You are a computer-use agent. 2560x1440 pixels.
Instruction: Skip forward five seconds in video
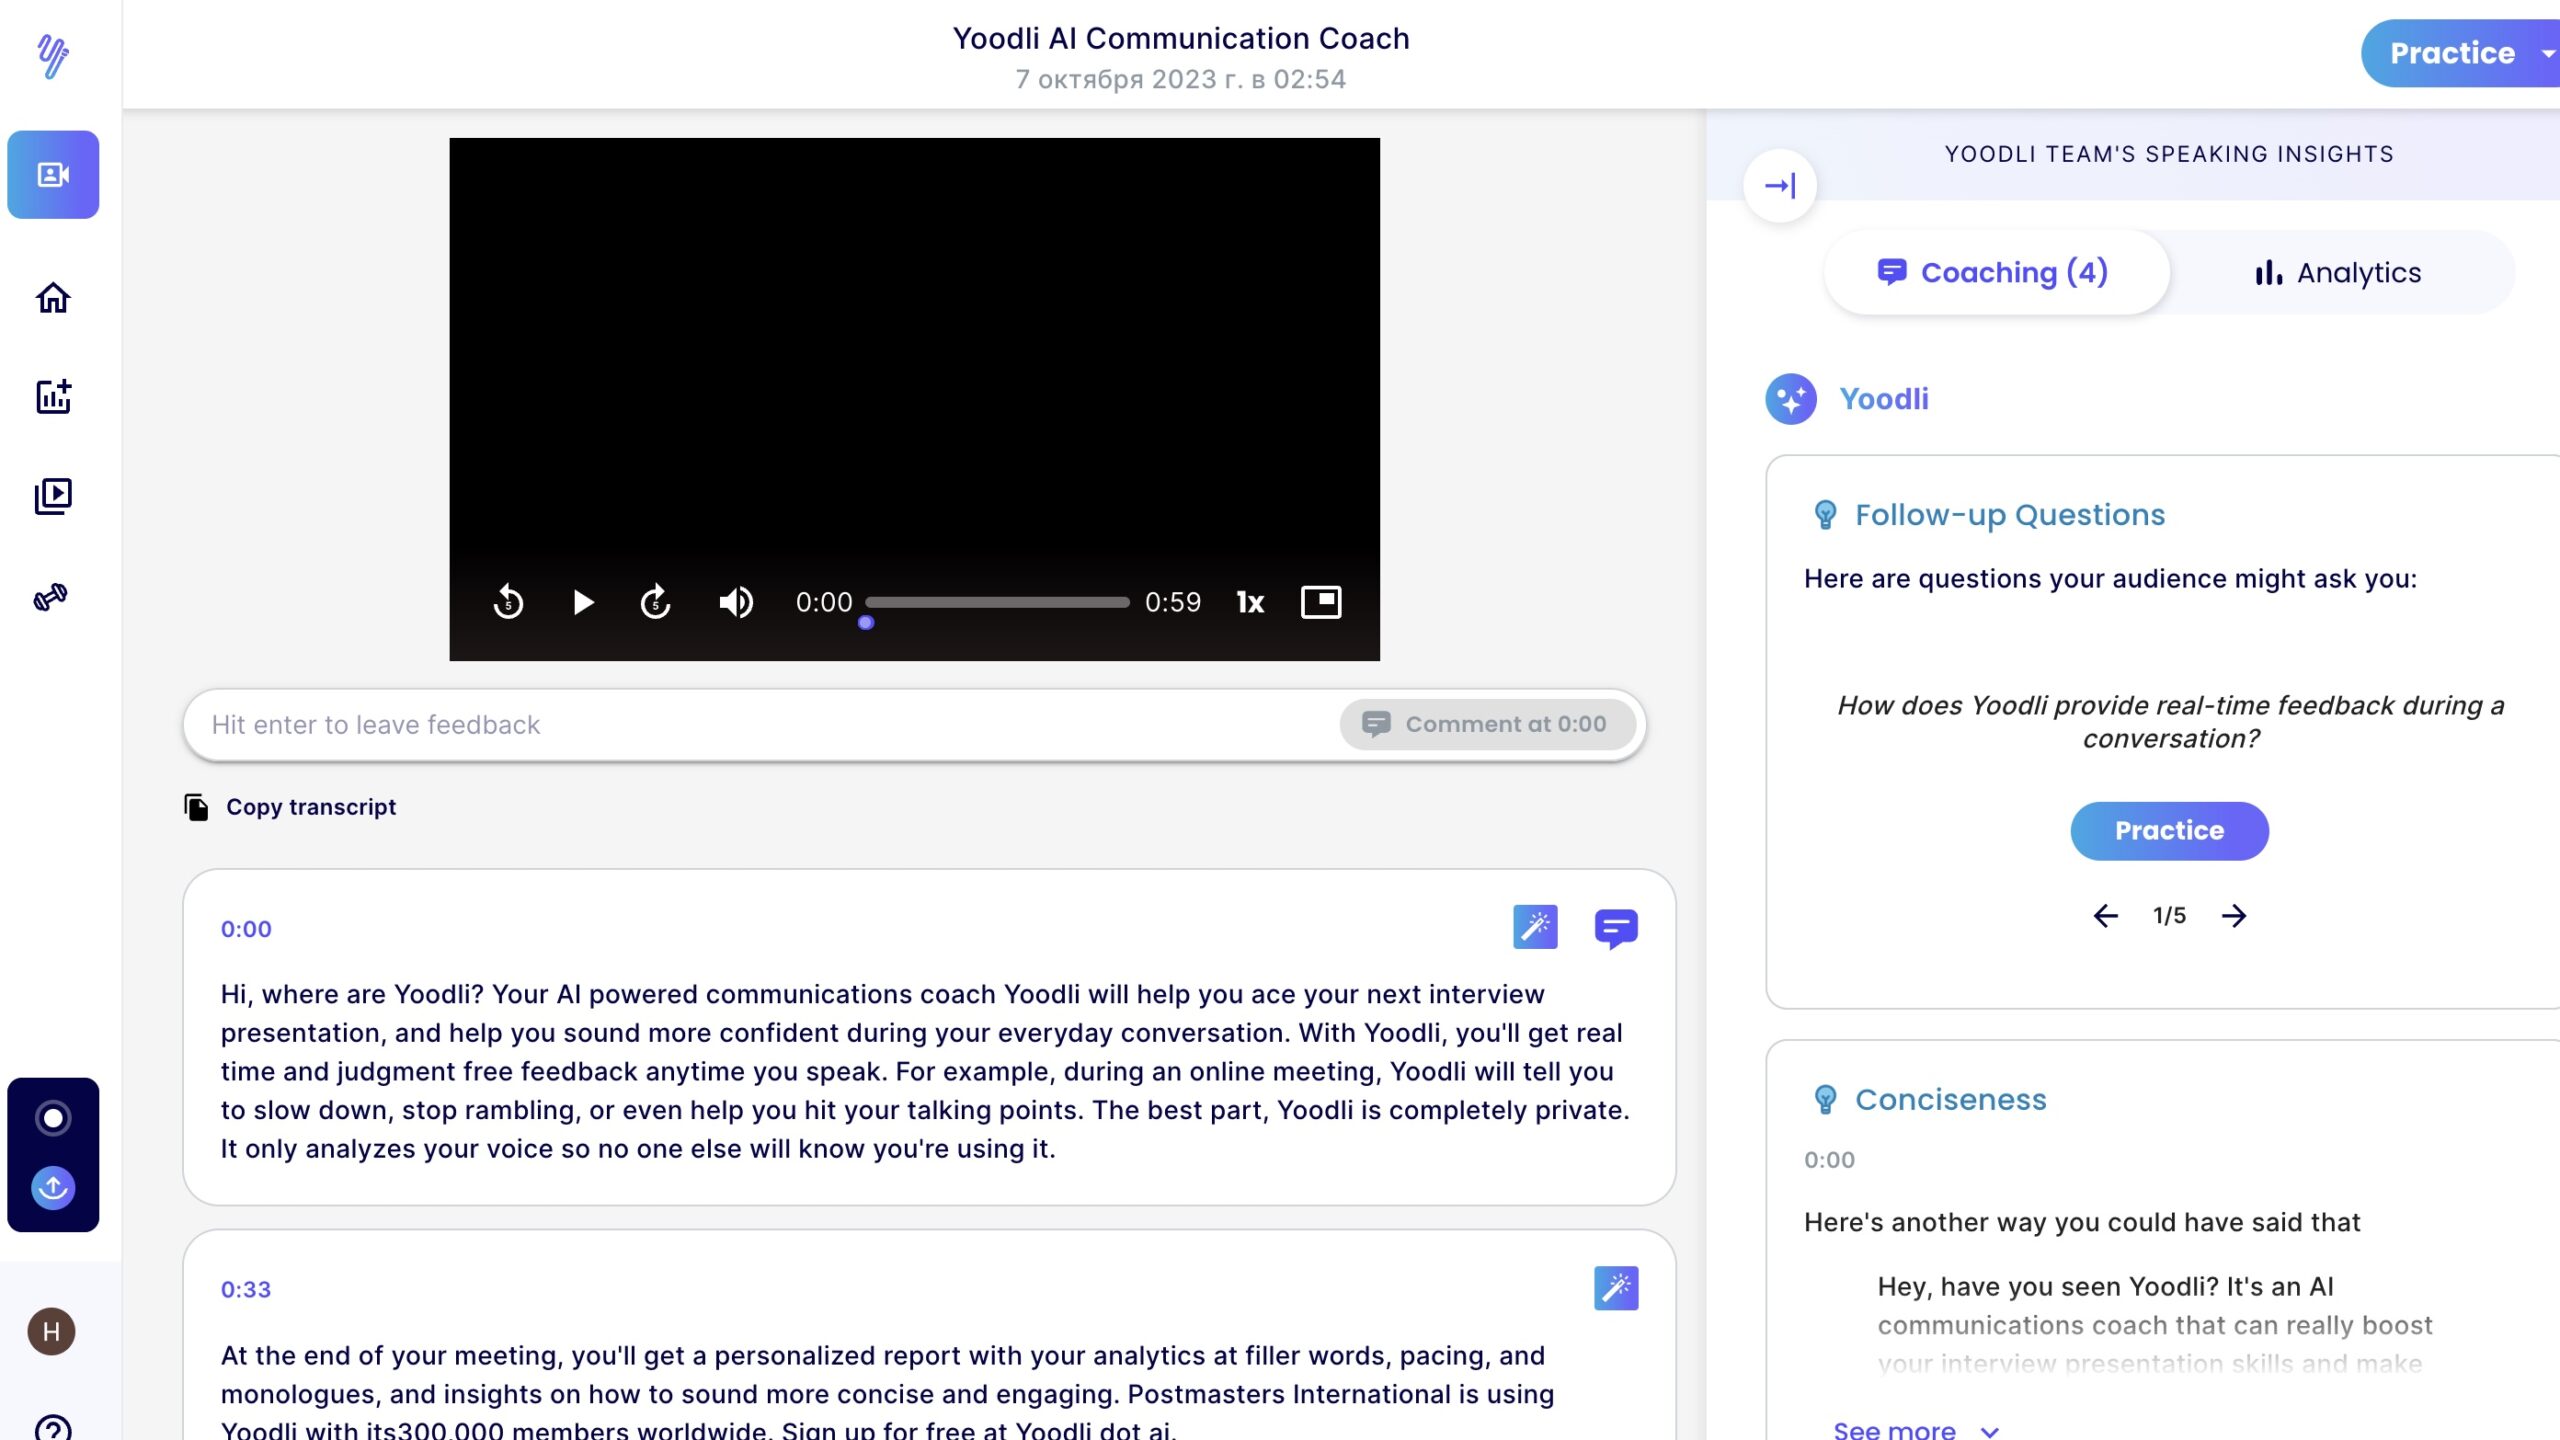coord(656,602)
